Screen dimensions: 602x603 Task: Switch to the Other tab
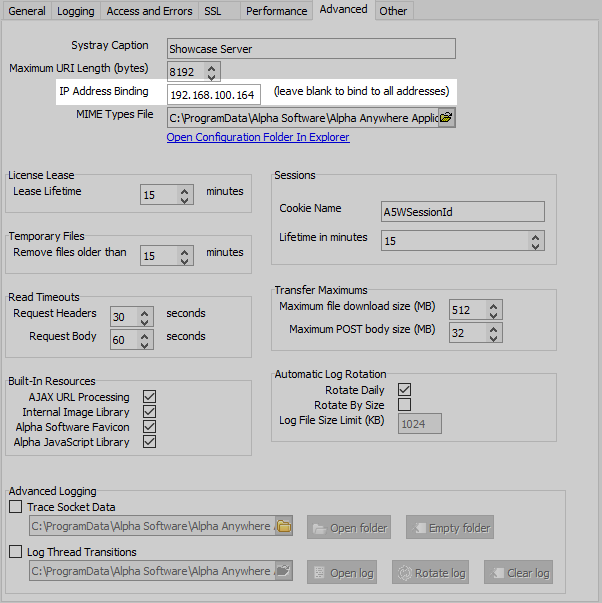[393, 11]
